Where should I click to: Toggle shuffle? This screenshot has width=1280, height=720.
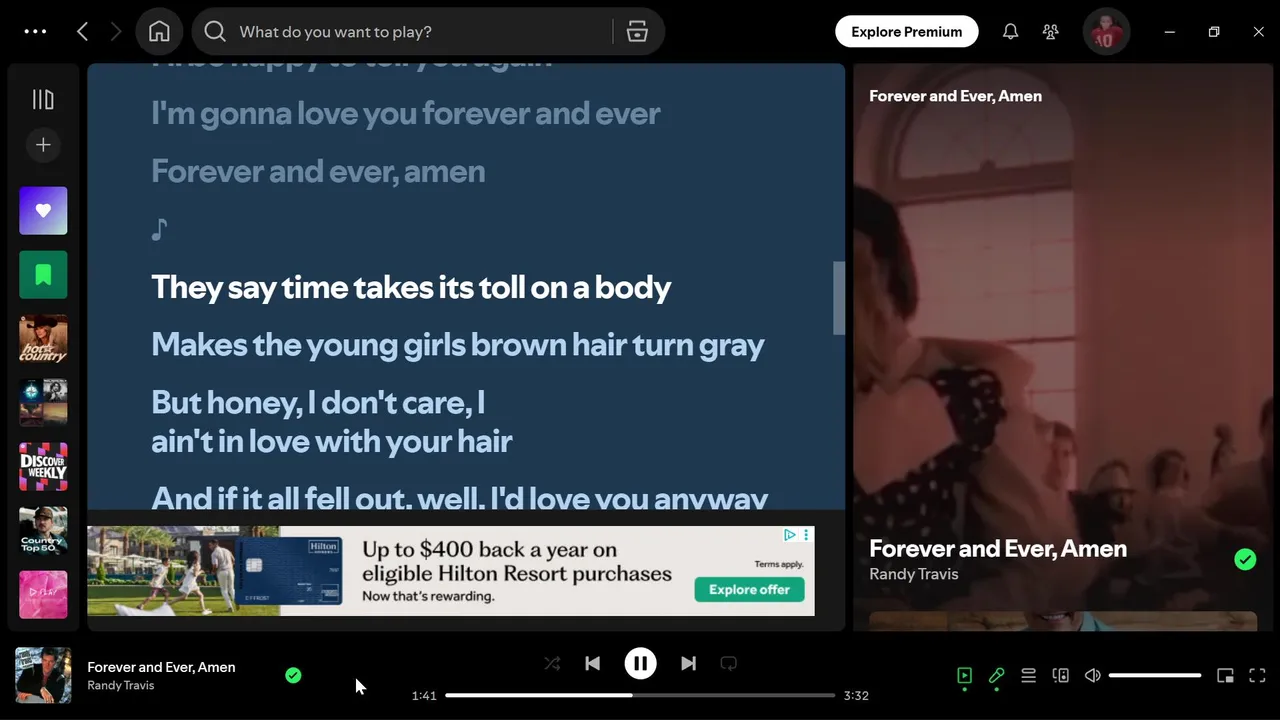(x=552, y=663)
